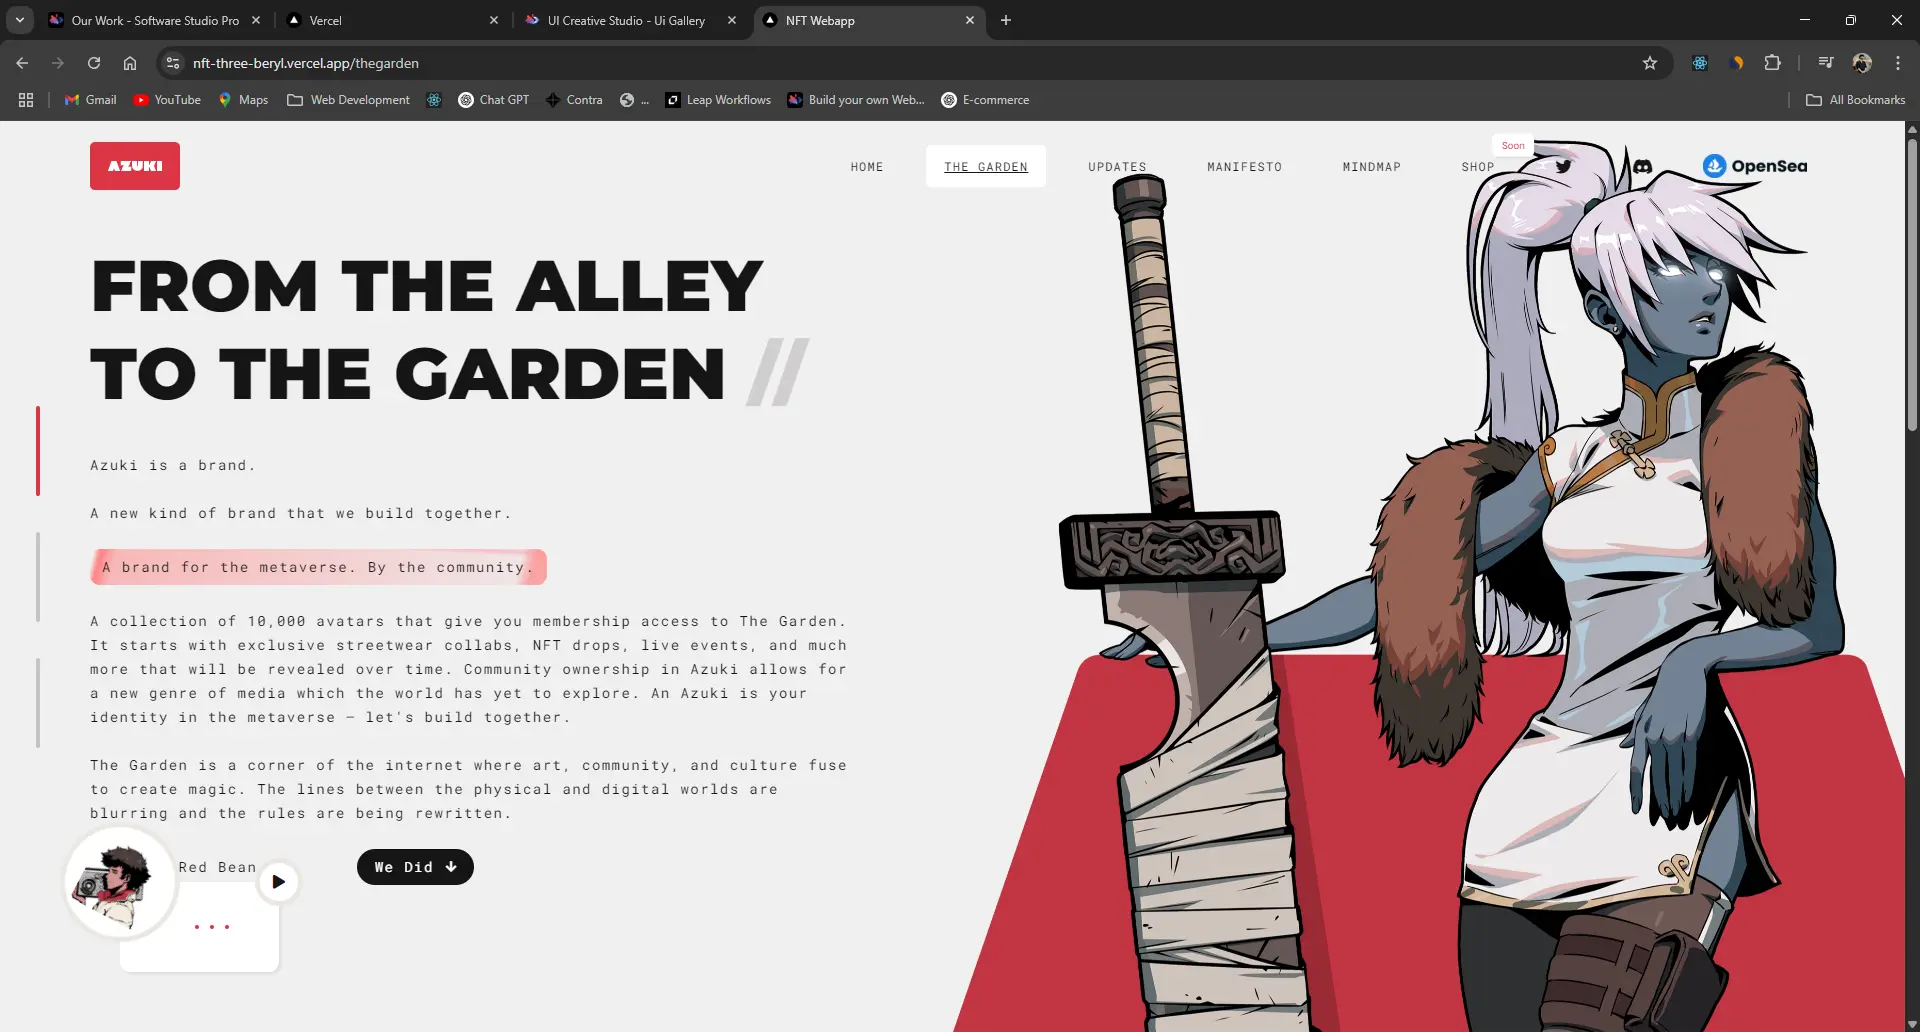
Task: Open the MANIFESTO nav item
Action: coord(1244,167)
